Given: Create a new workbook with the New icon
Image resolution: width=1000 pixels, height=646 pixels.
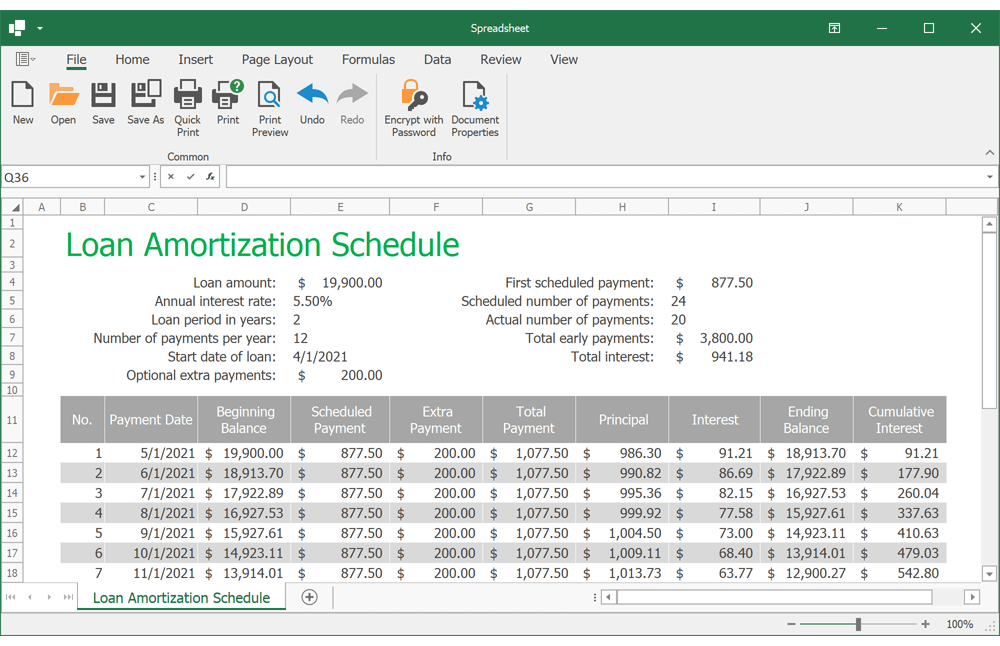Looking at the screenshot, I should coord(22,100).
